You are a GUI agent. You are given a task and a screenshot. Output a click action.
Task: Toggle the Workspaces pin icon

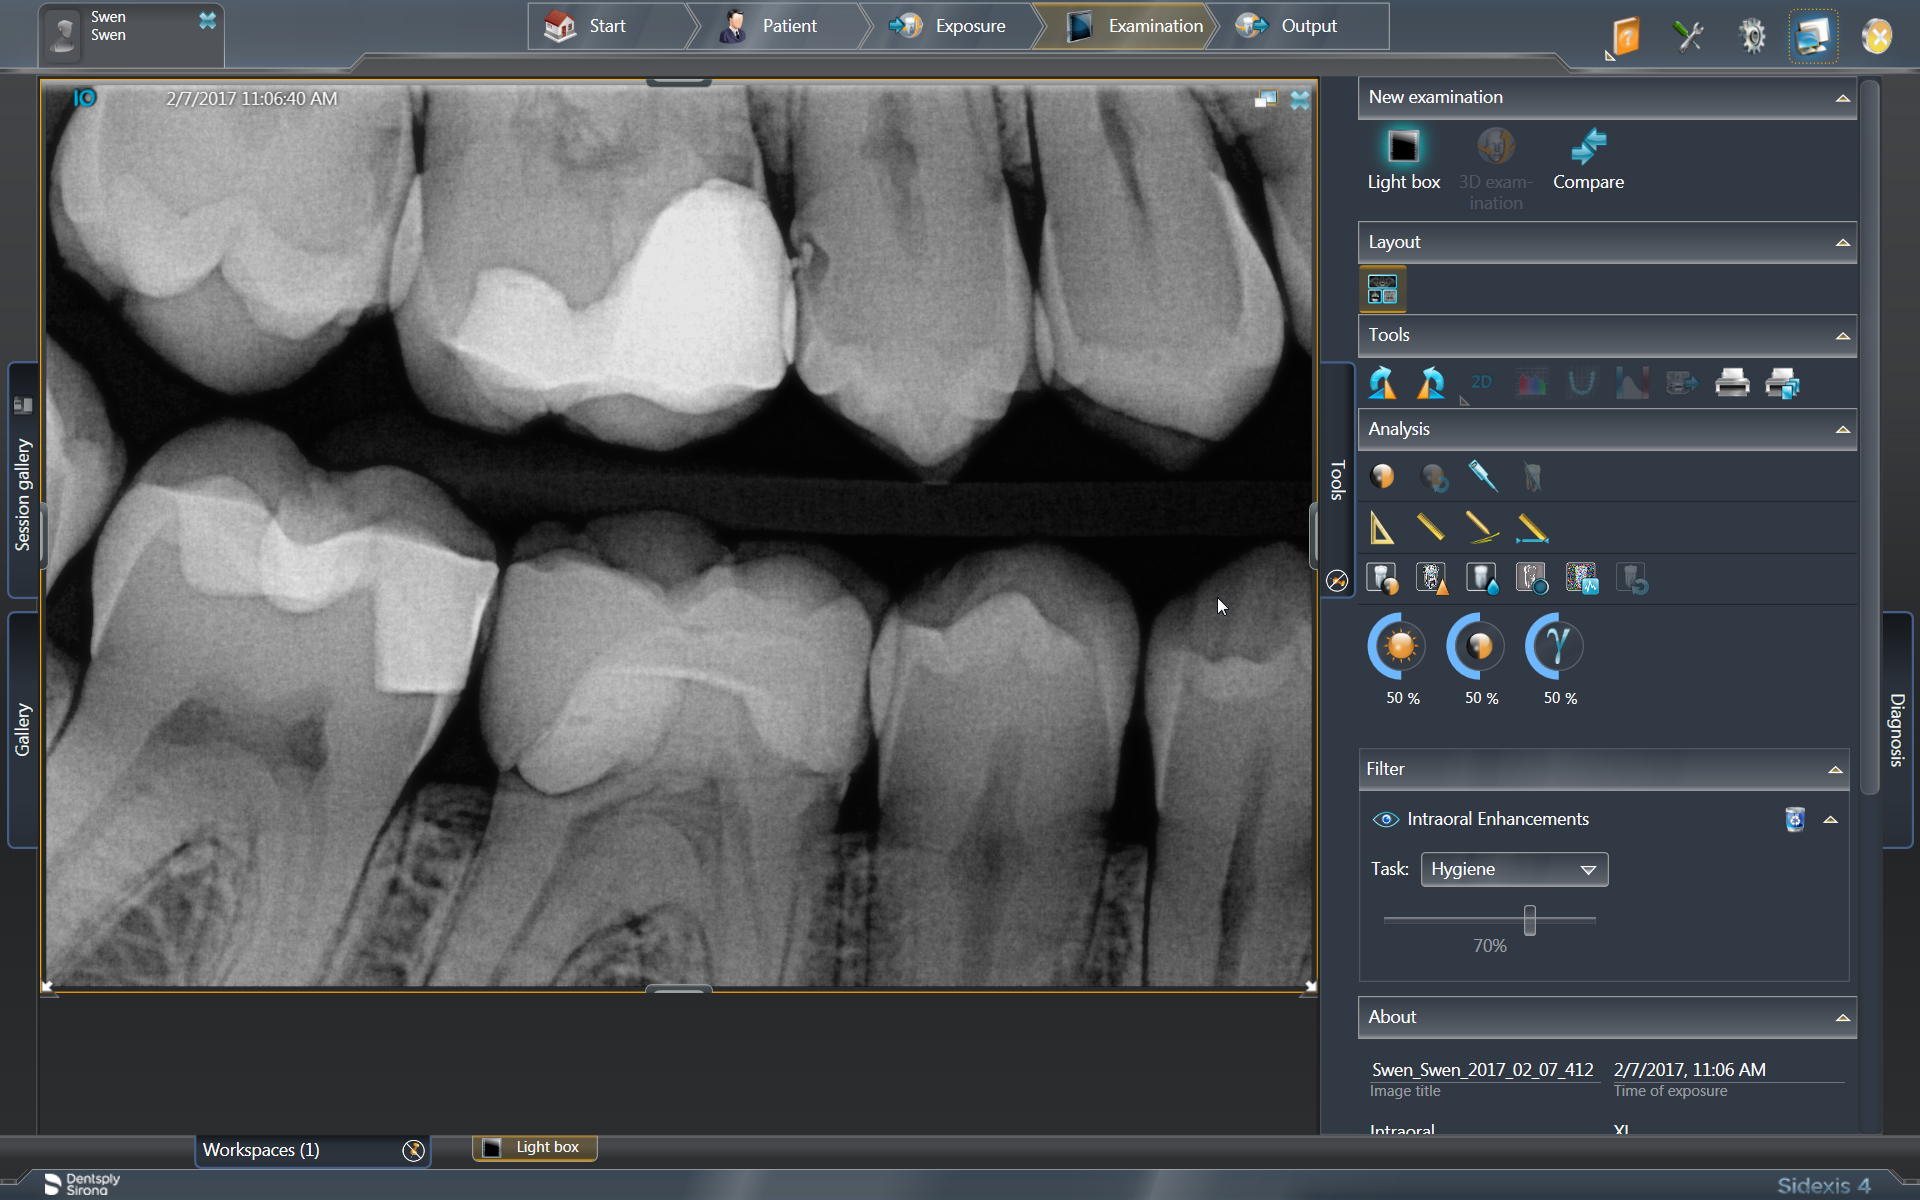click(413, 1151)
